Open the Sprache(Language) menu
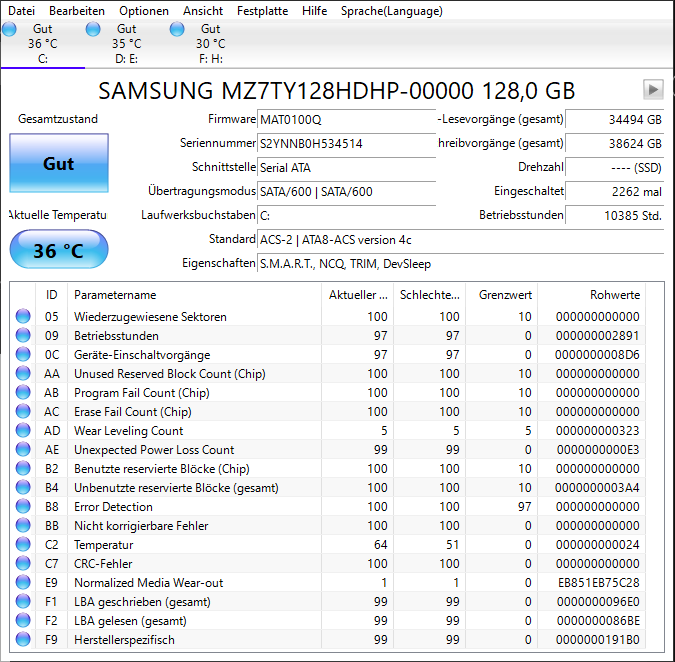 click(391, 11)
